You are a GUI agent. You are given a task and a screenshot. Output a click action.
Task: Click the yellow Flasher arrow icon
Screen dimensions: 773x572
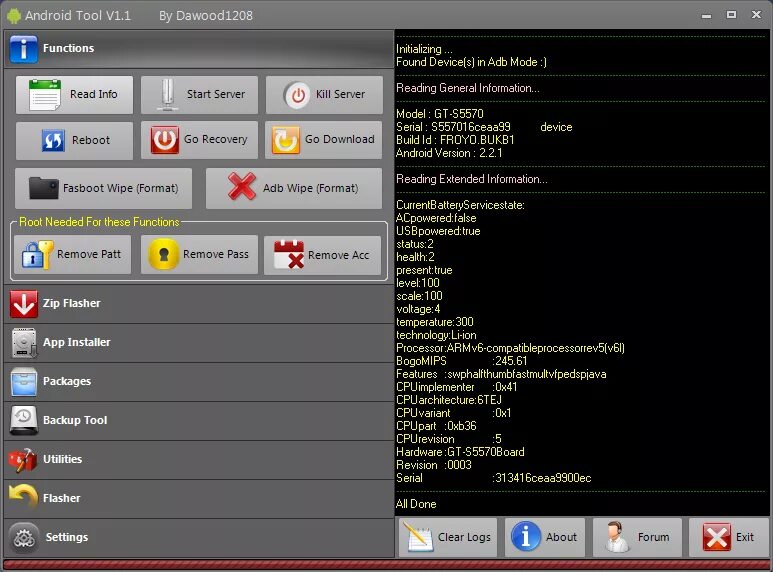click(23, 497)
